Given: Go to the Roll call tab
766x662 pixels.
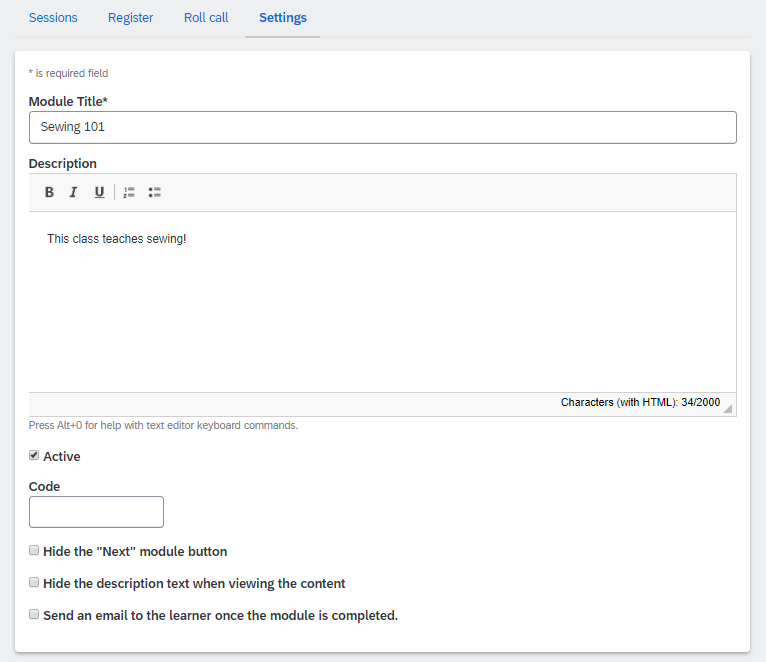Looking at the screenshot, I should click(x=206, y=18).
